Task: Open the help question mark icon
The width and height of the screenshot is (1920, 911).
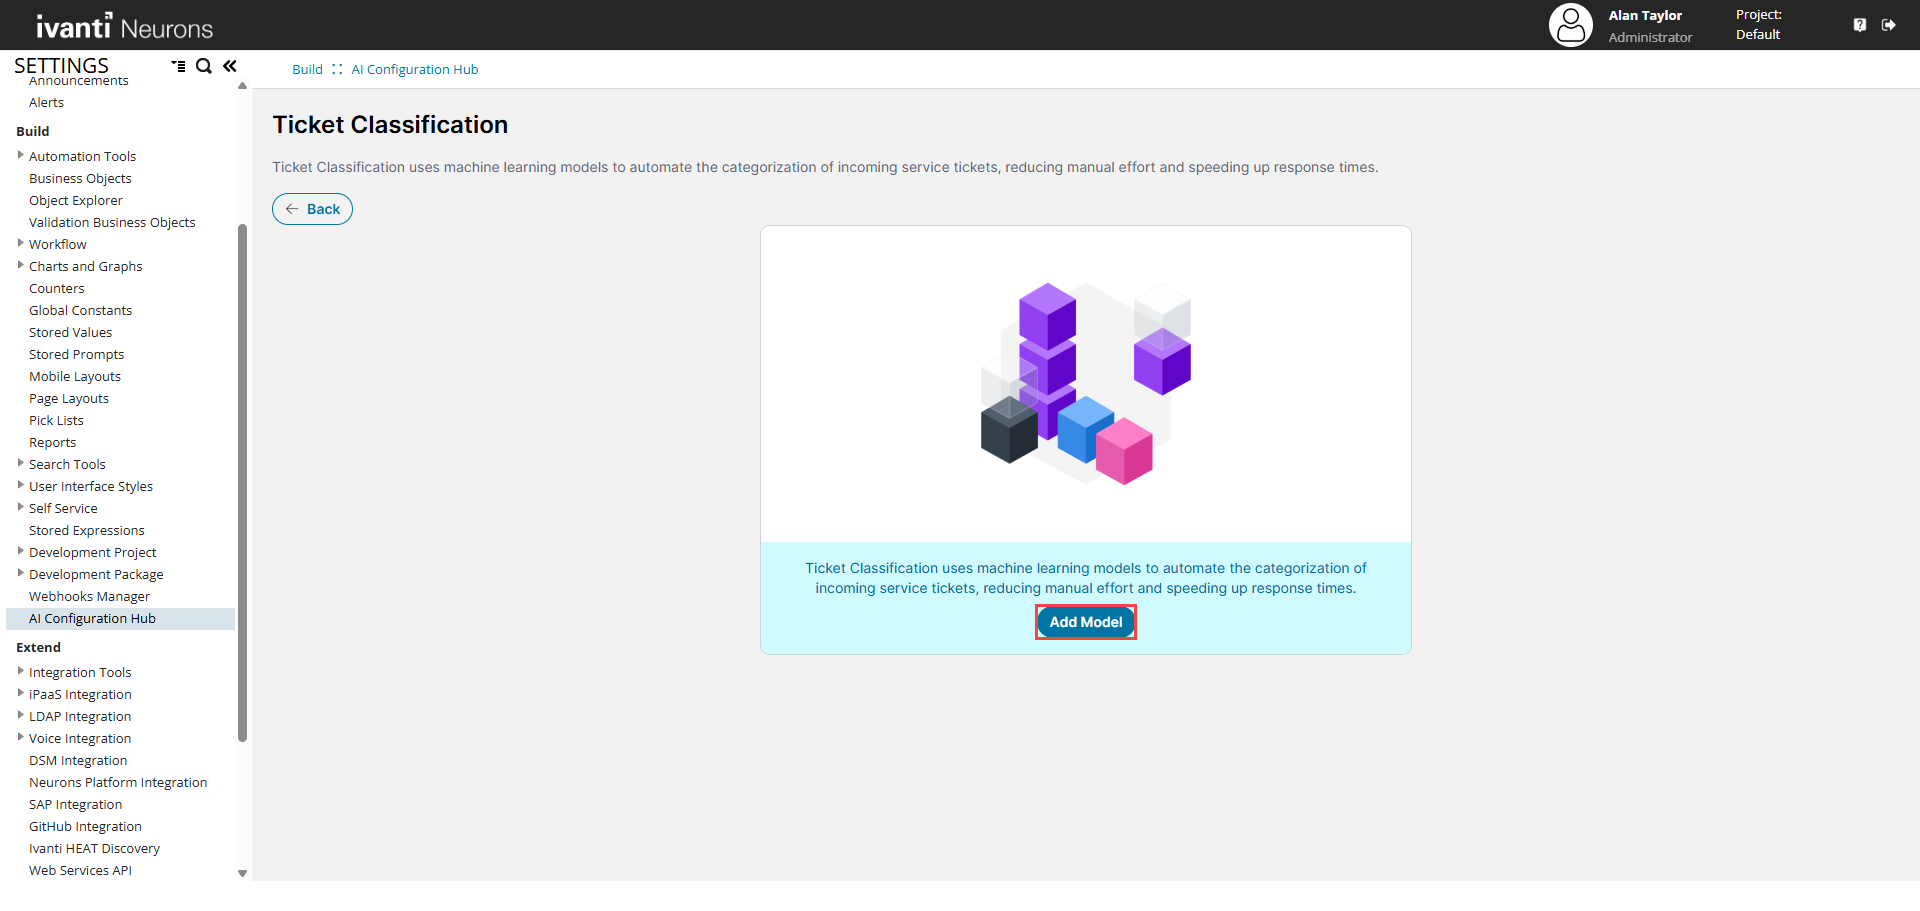Action: pos(1860,25)
